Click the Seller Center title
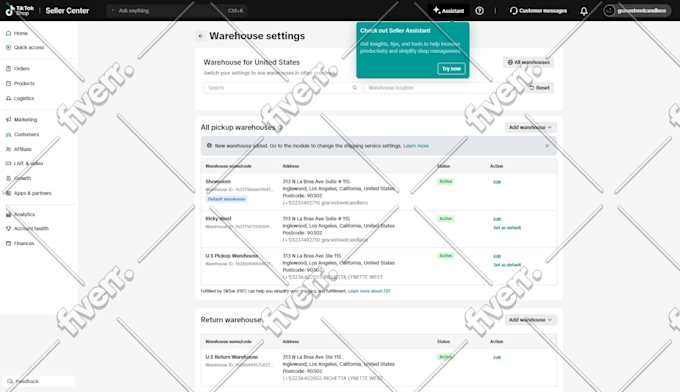The width and height of the screenshot is (680, 392). tap(67, 10)
